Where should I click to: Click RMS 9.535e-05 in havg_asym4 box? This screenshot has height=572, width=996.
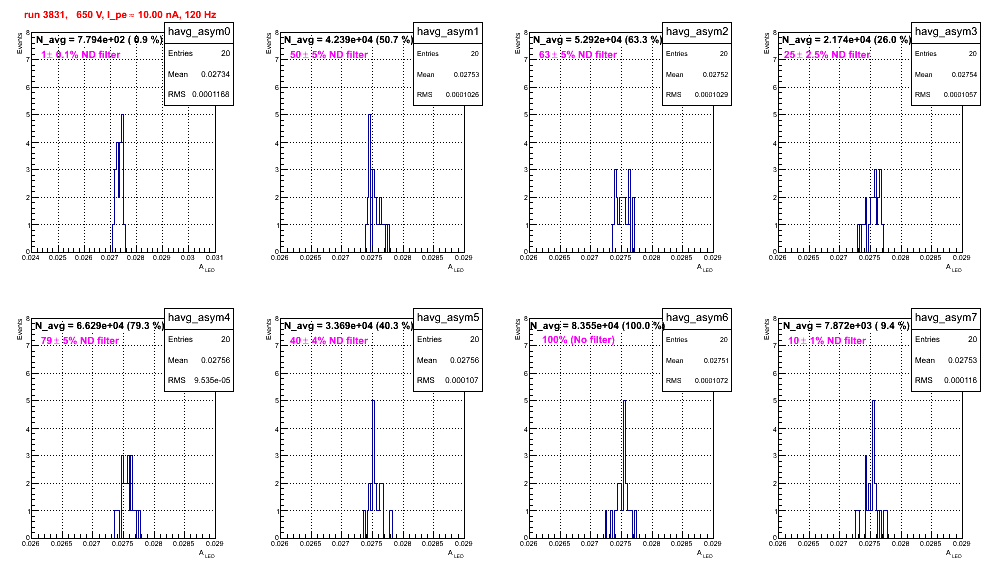pyautogui.click(x=199, y=380)
